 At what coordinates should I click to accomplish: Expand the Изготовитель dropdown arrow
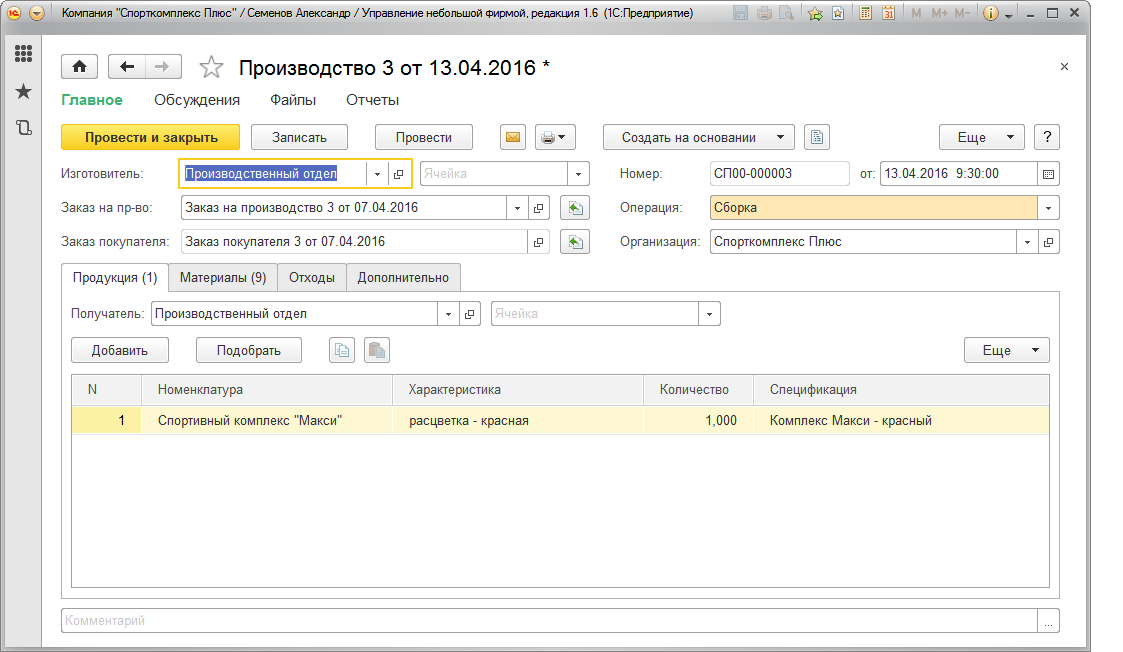[377, 174]
